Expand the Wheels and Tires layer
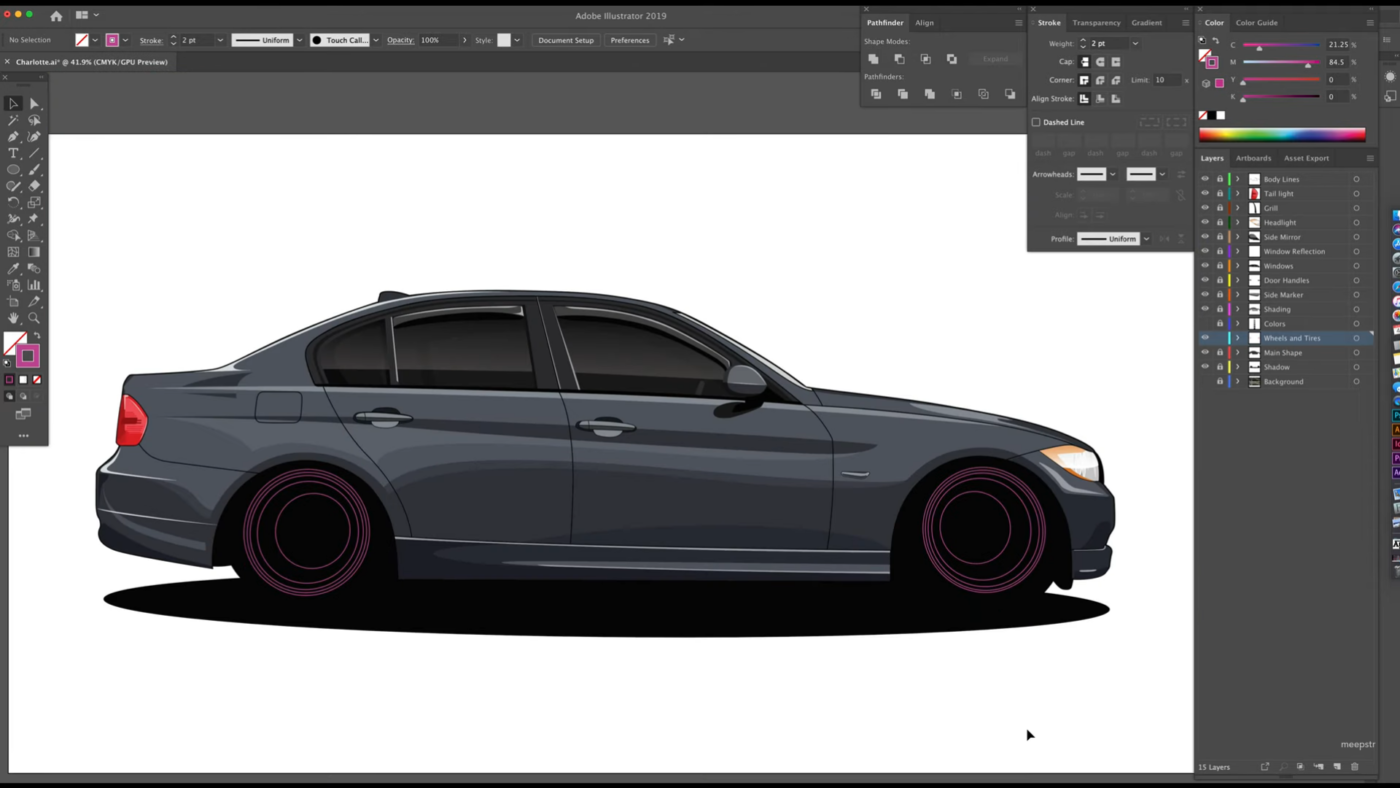This screenshot has height=788, width=1400. [x=1237, y=338]
